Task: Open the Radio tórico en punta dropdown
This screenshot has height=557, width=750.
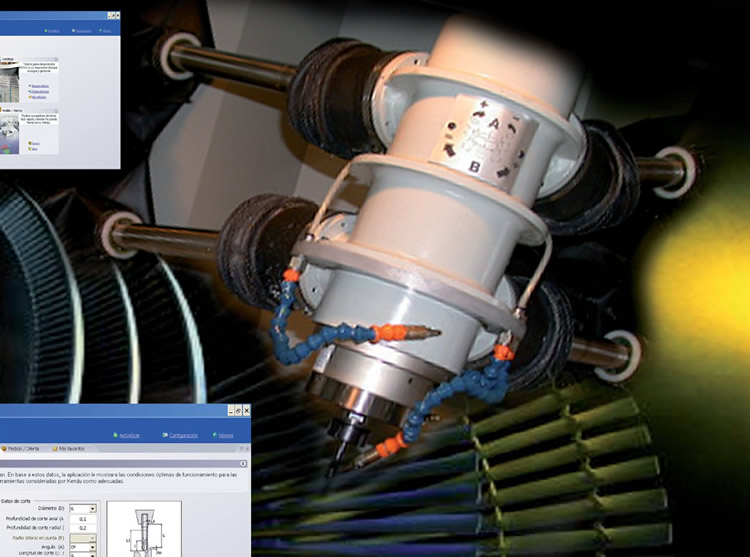Action: (93, 538)
